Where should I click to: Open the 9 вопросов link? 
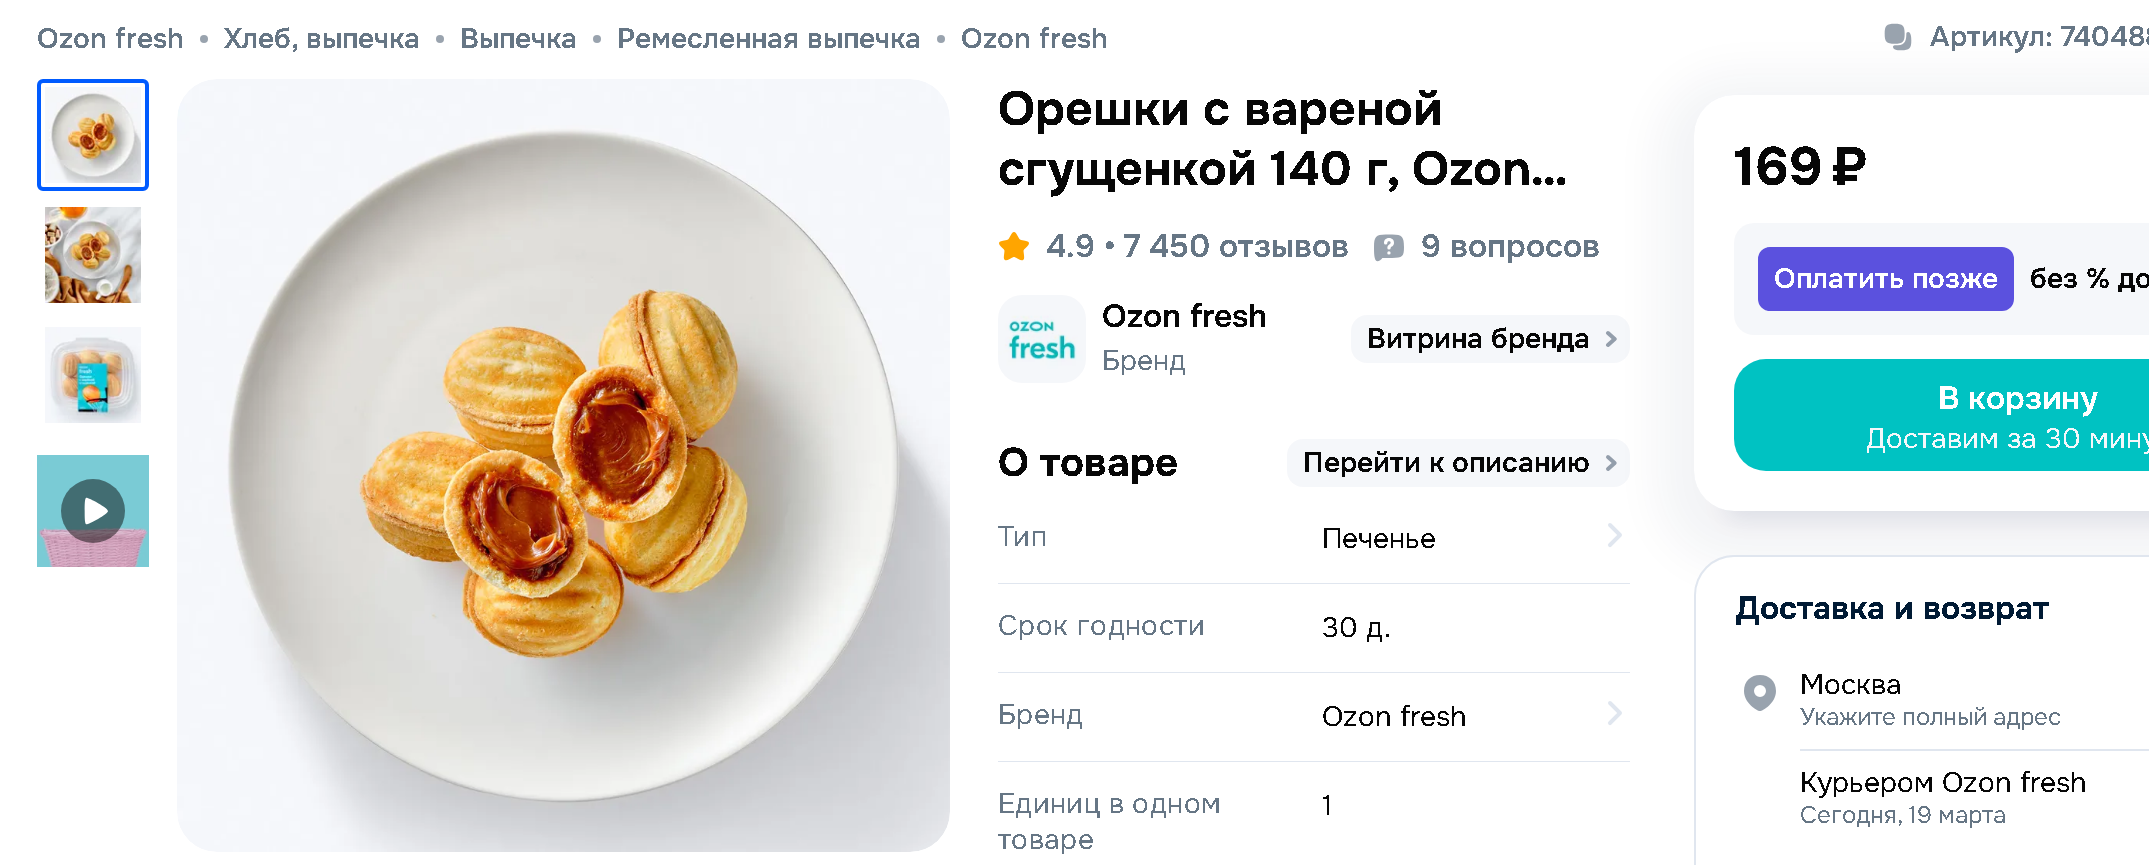[1509, 246]
